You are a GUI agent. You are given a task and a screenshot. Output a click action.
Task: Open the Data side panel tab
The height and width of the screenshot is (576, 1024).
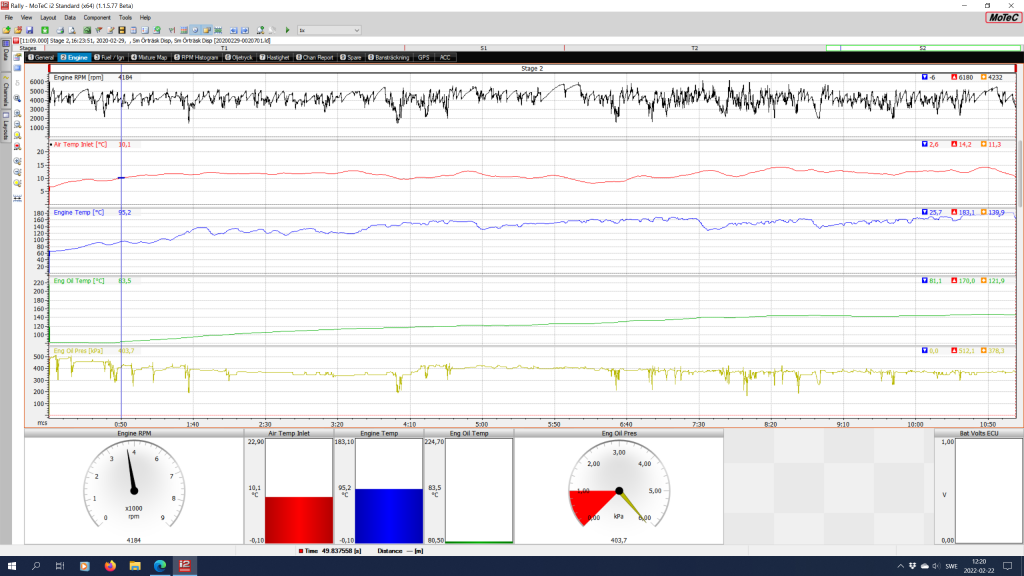pos(6,52)
